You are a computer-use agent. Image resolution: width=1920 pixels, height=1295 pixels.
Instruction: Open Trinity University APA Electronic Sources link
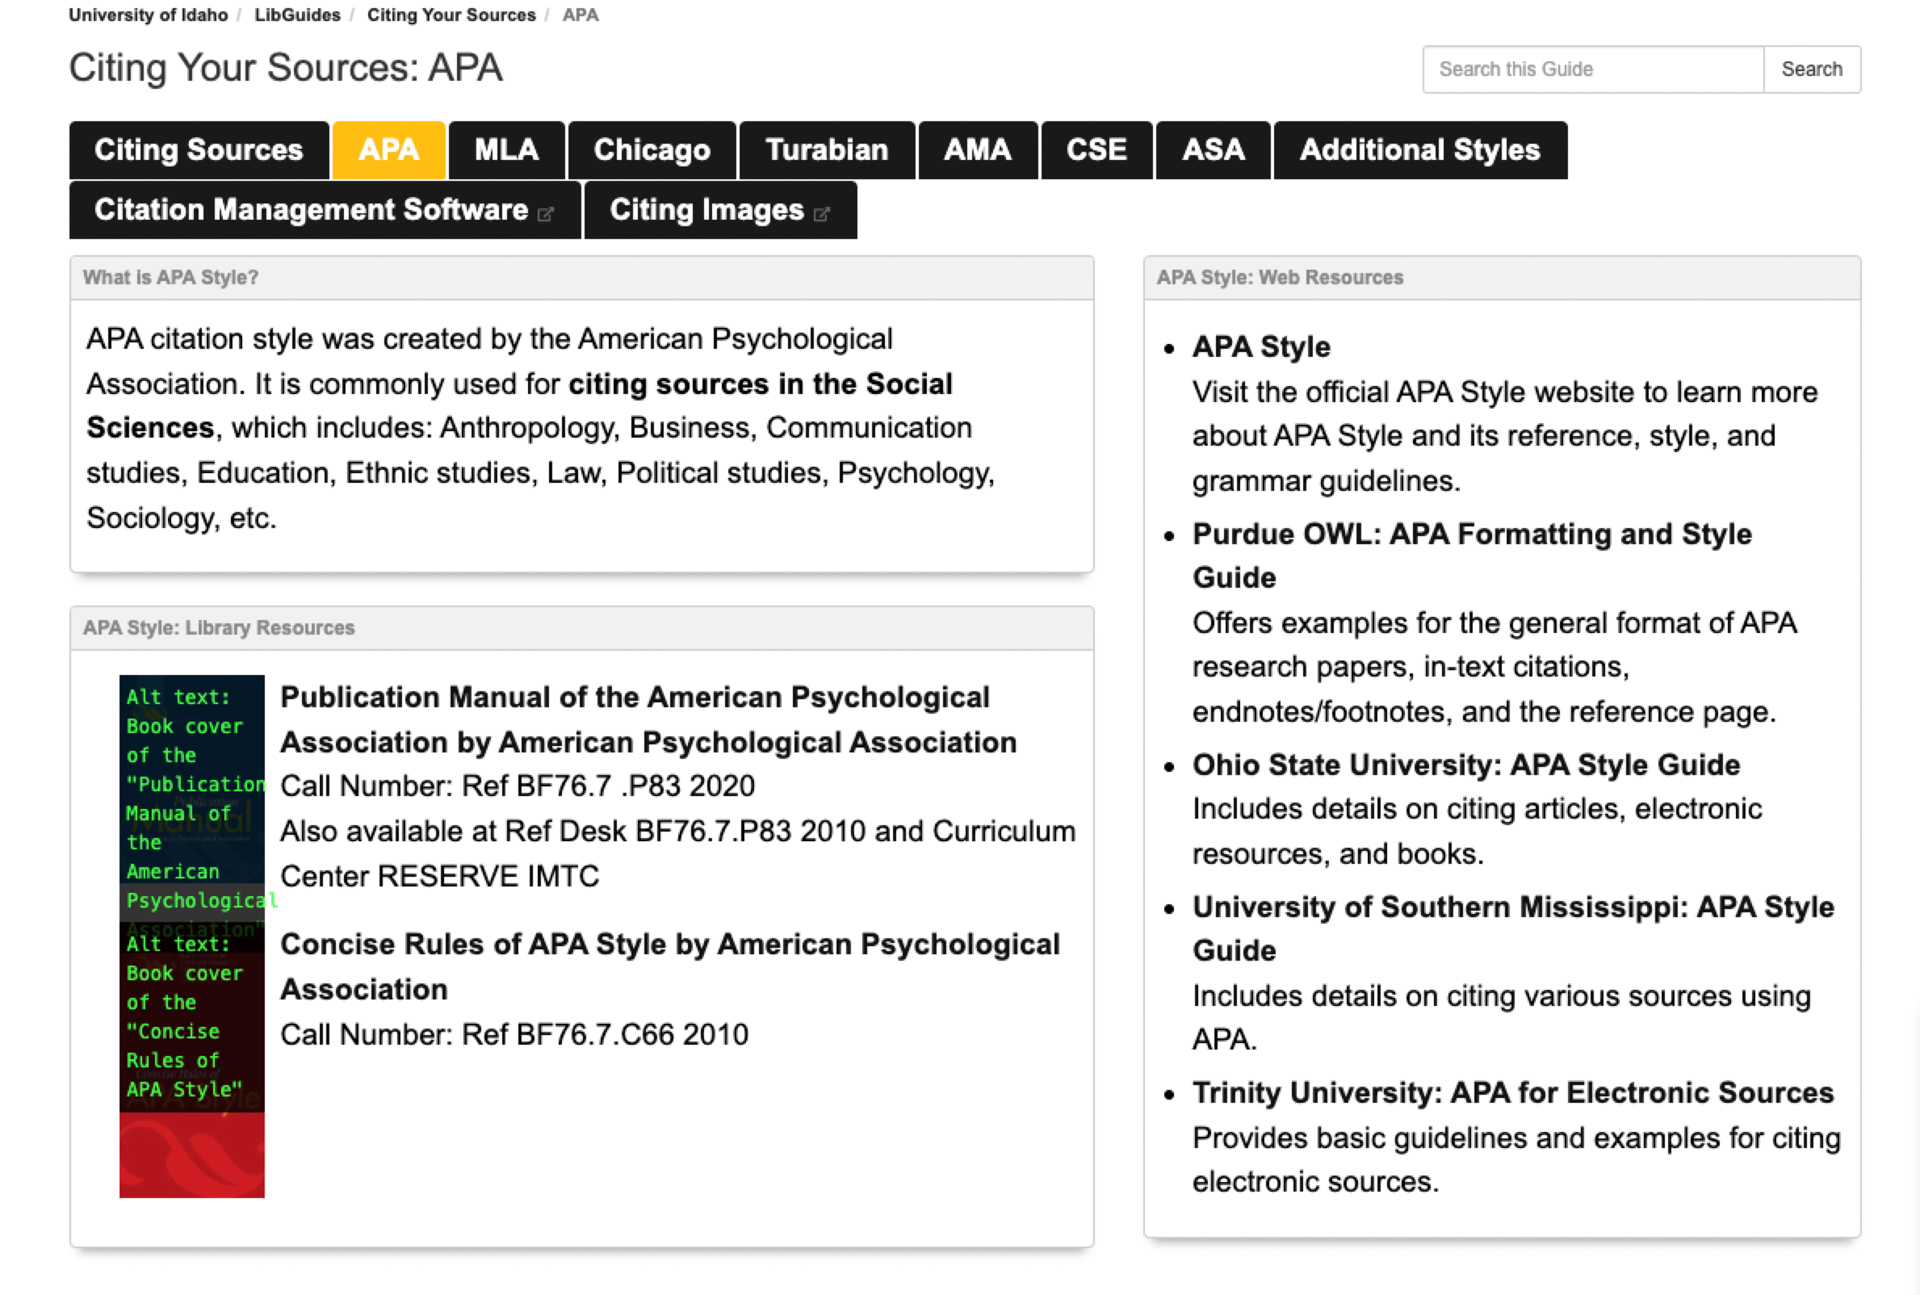click(1512, 1093)
